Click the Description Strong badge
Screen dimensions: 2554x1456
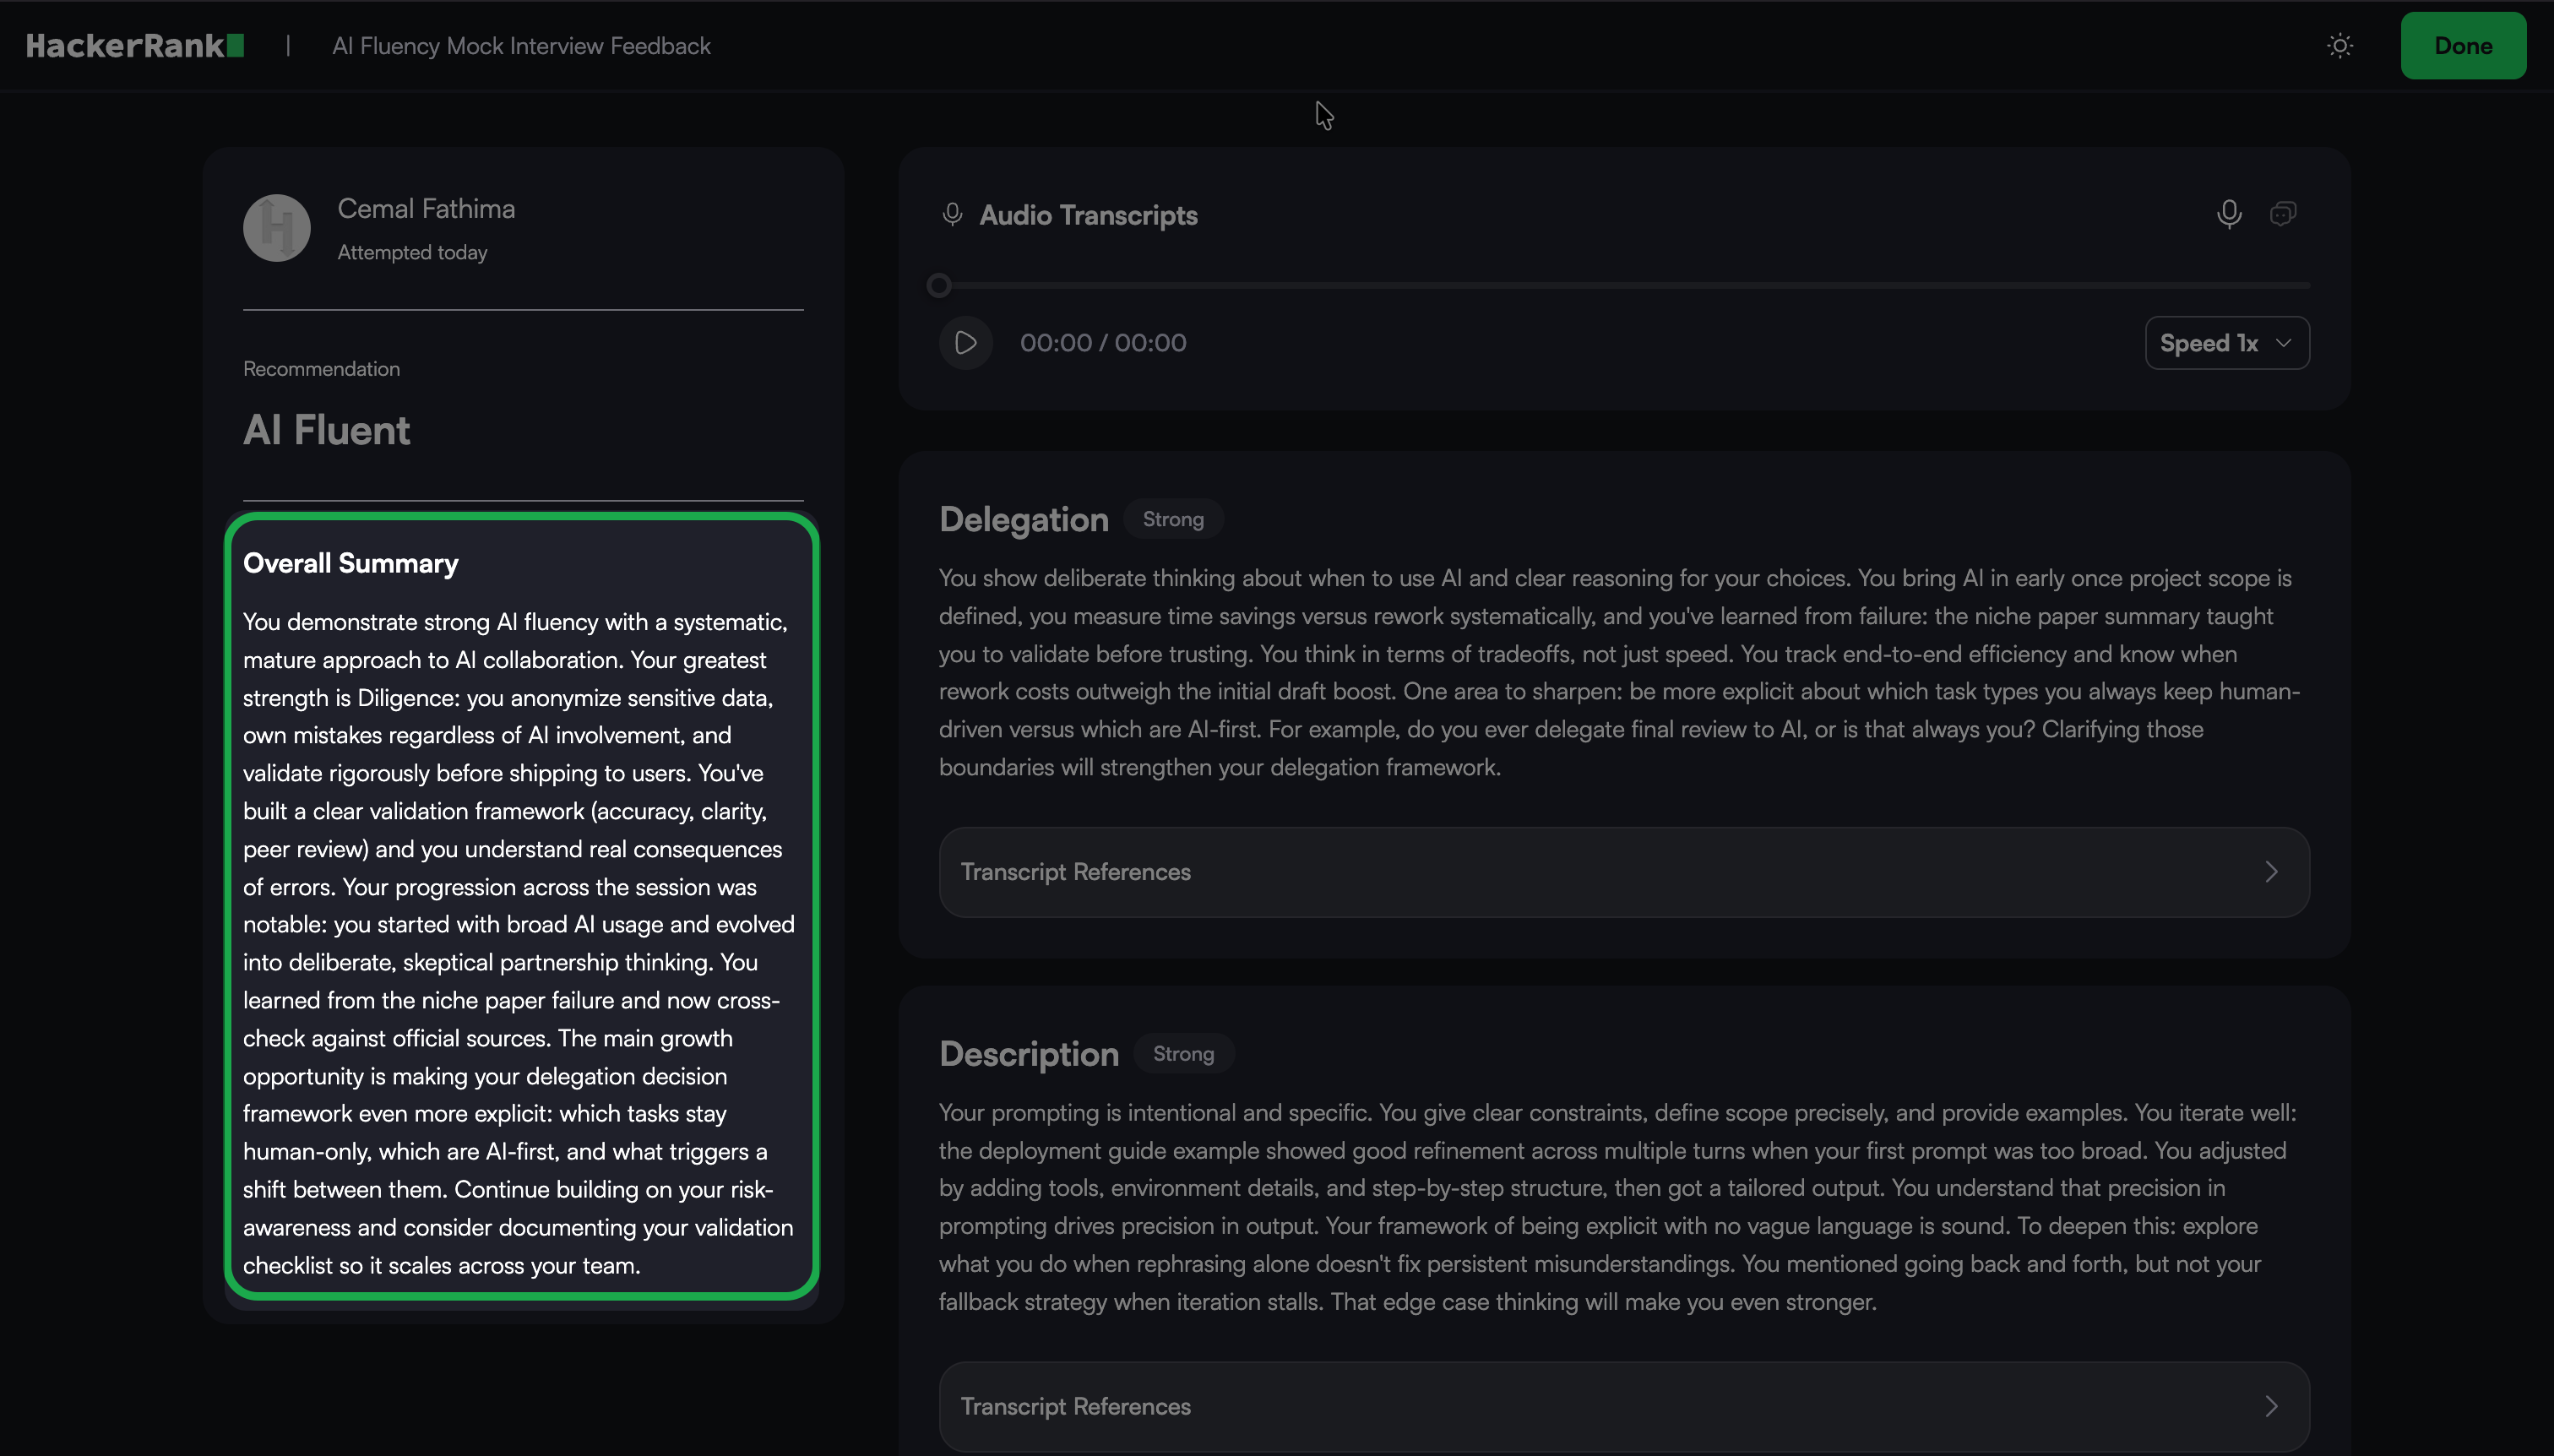tap(1183, 1054)
